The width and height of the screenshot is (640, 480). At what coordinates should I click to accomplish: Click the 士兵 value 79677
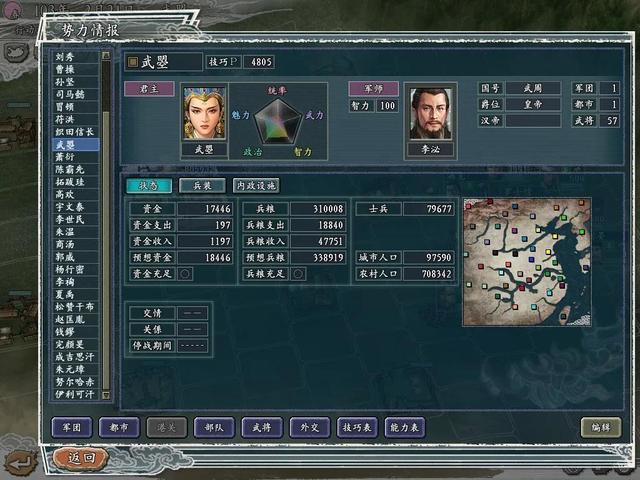click(x=429, y=209)
